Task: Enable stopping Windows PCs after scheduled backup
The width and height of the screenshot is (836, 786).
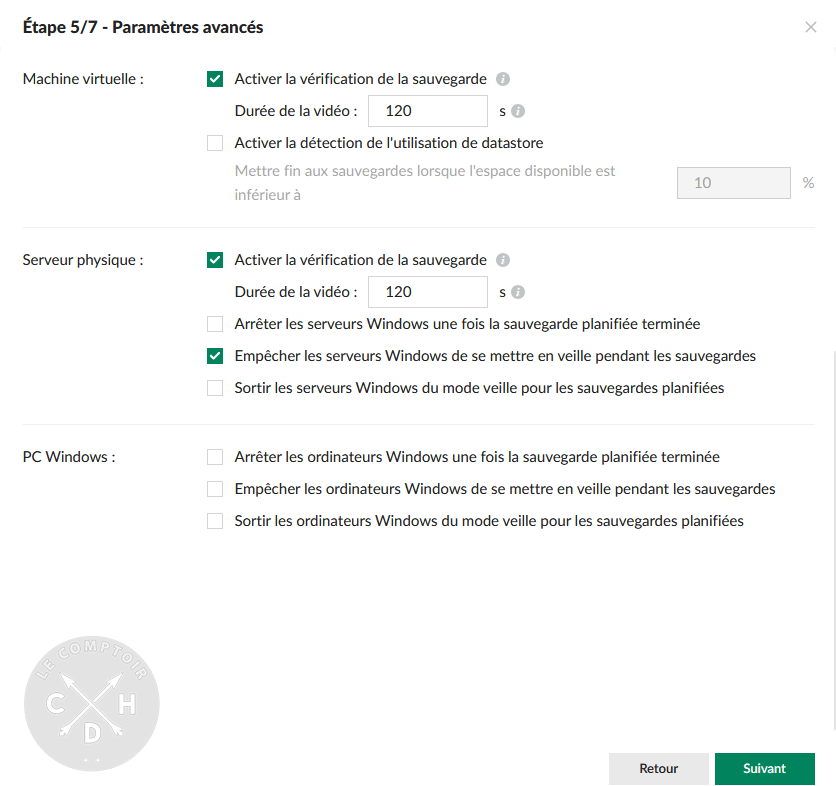Action: [x=214, y=457]
